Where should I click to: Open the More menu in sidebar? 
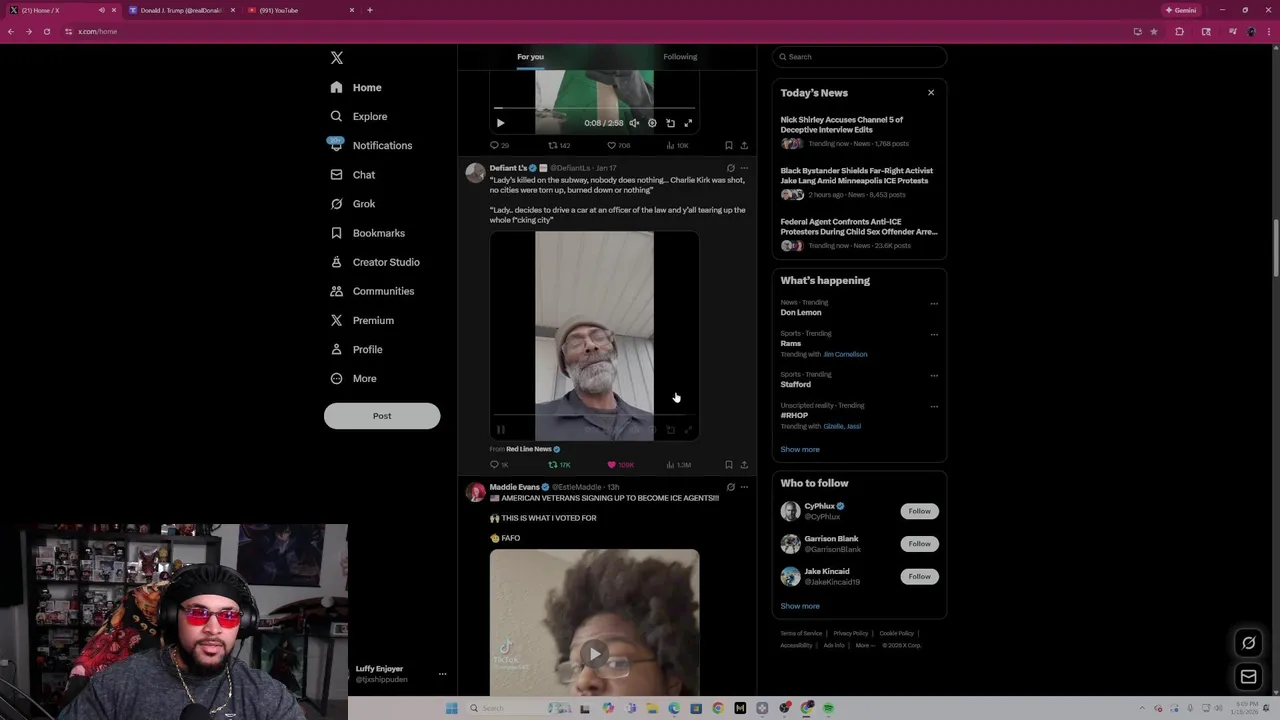coord(353,378)
